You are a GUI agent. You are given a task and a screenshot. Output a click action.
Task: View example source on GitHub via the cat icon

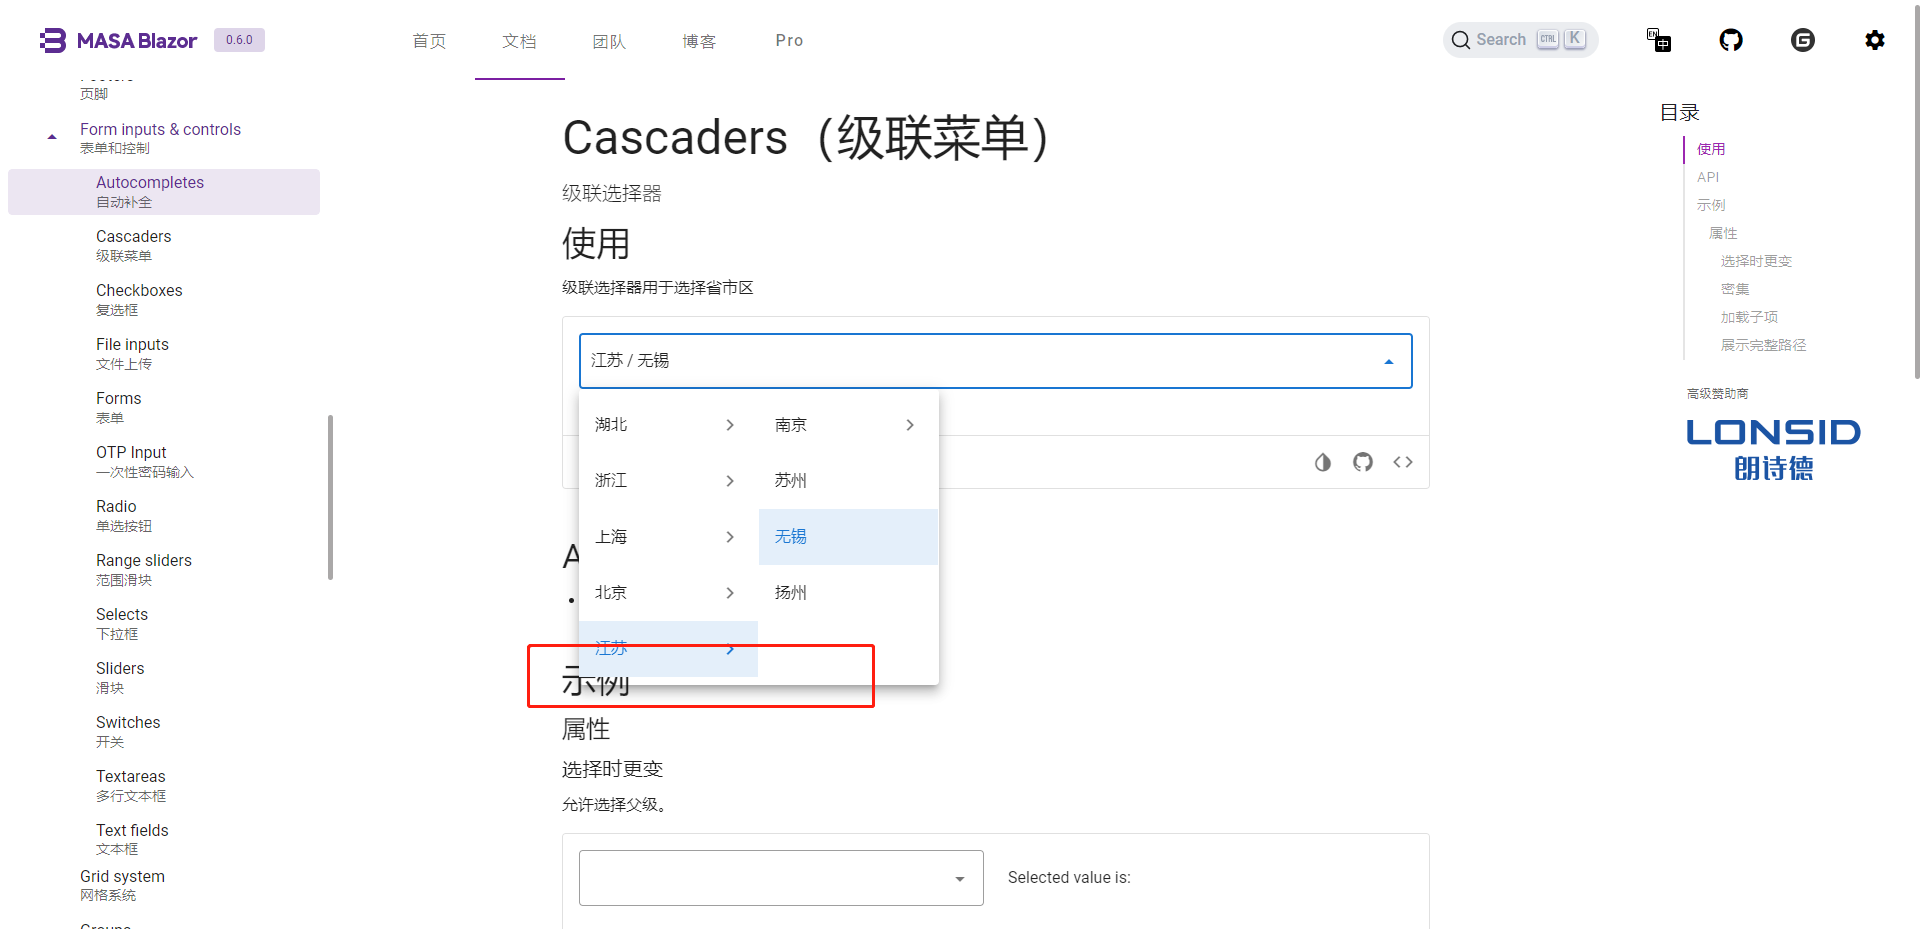point(1363,462)
